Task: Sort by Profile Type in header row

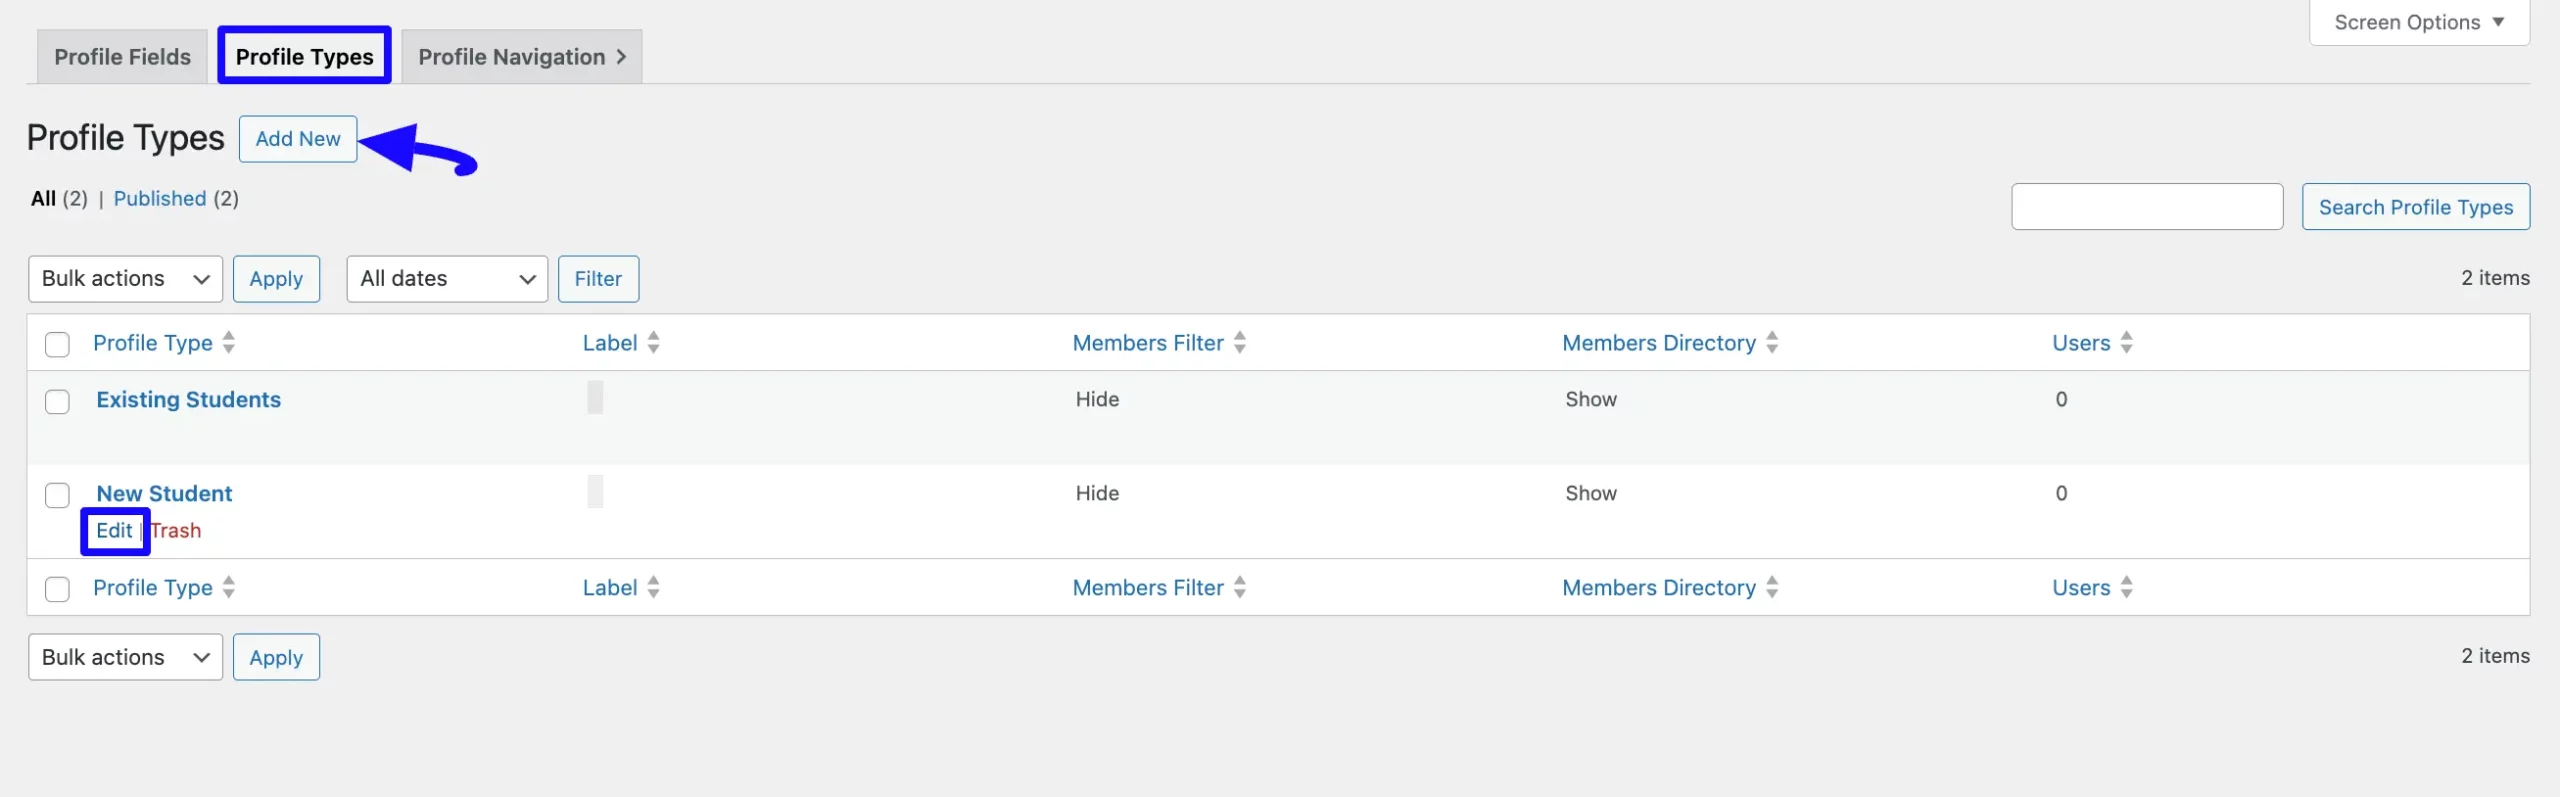Action: (153, 343)
